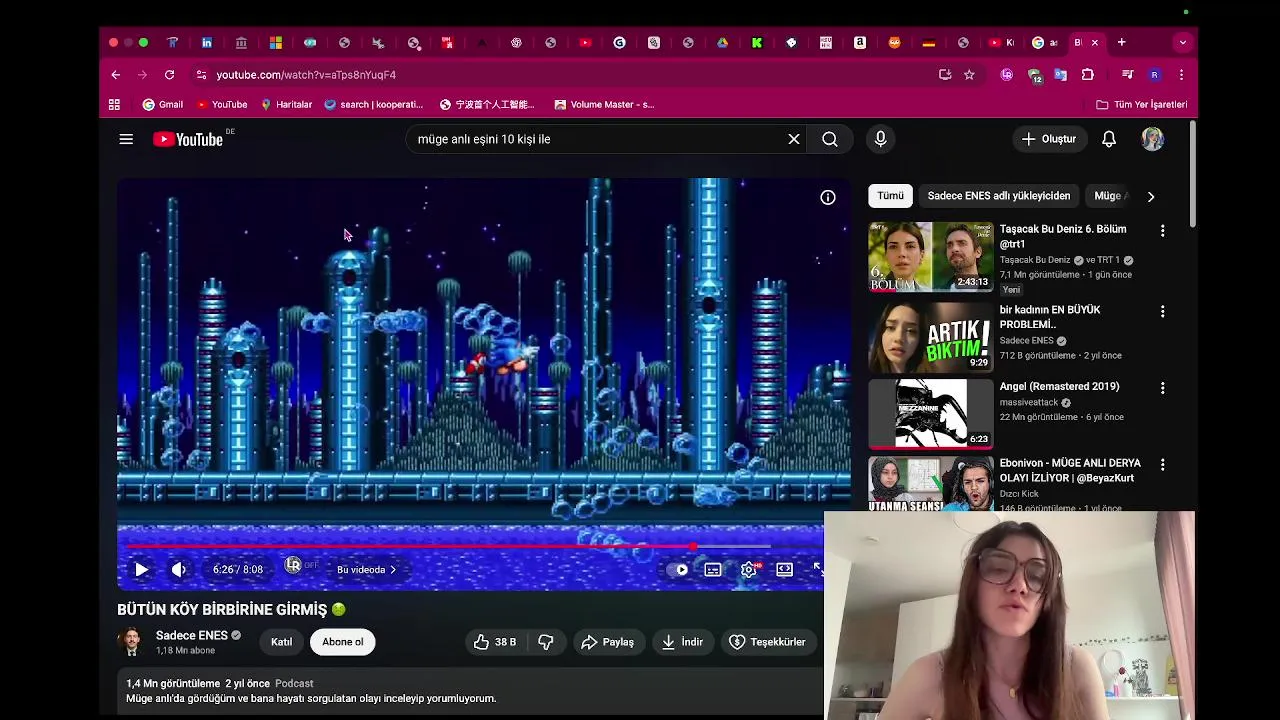Go back in the browser

[x=115, y=75]
